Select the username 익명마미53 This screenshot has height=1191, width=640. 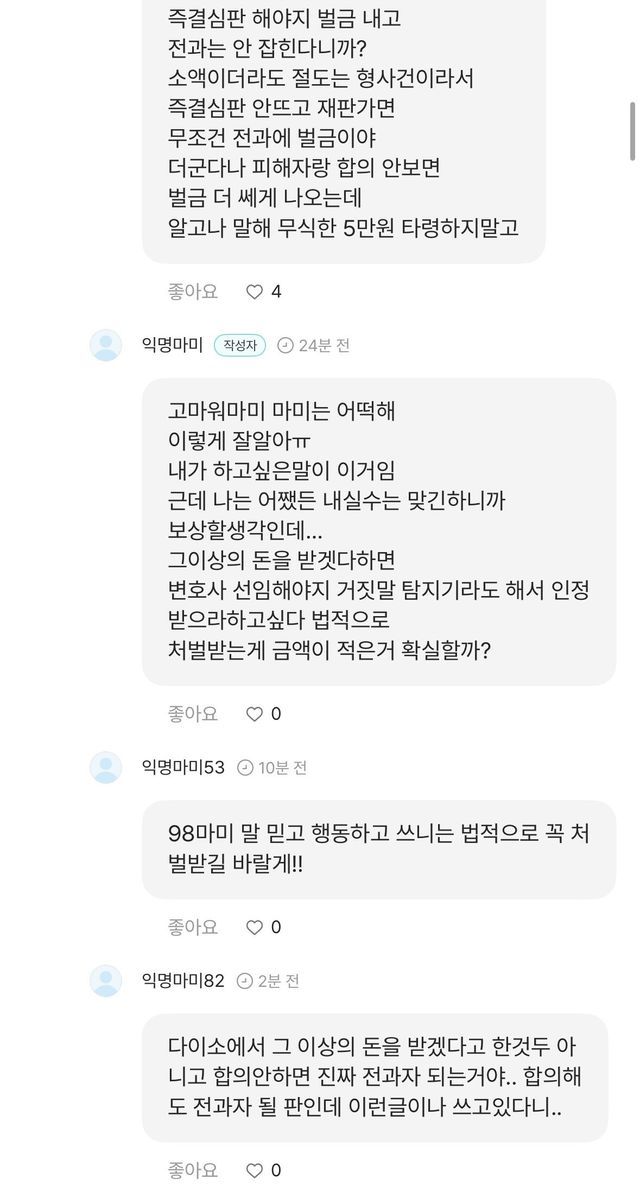(185, 768)
